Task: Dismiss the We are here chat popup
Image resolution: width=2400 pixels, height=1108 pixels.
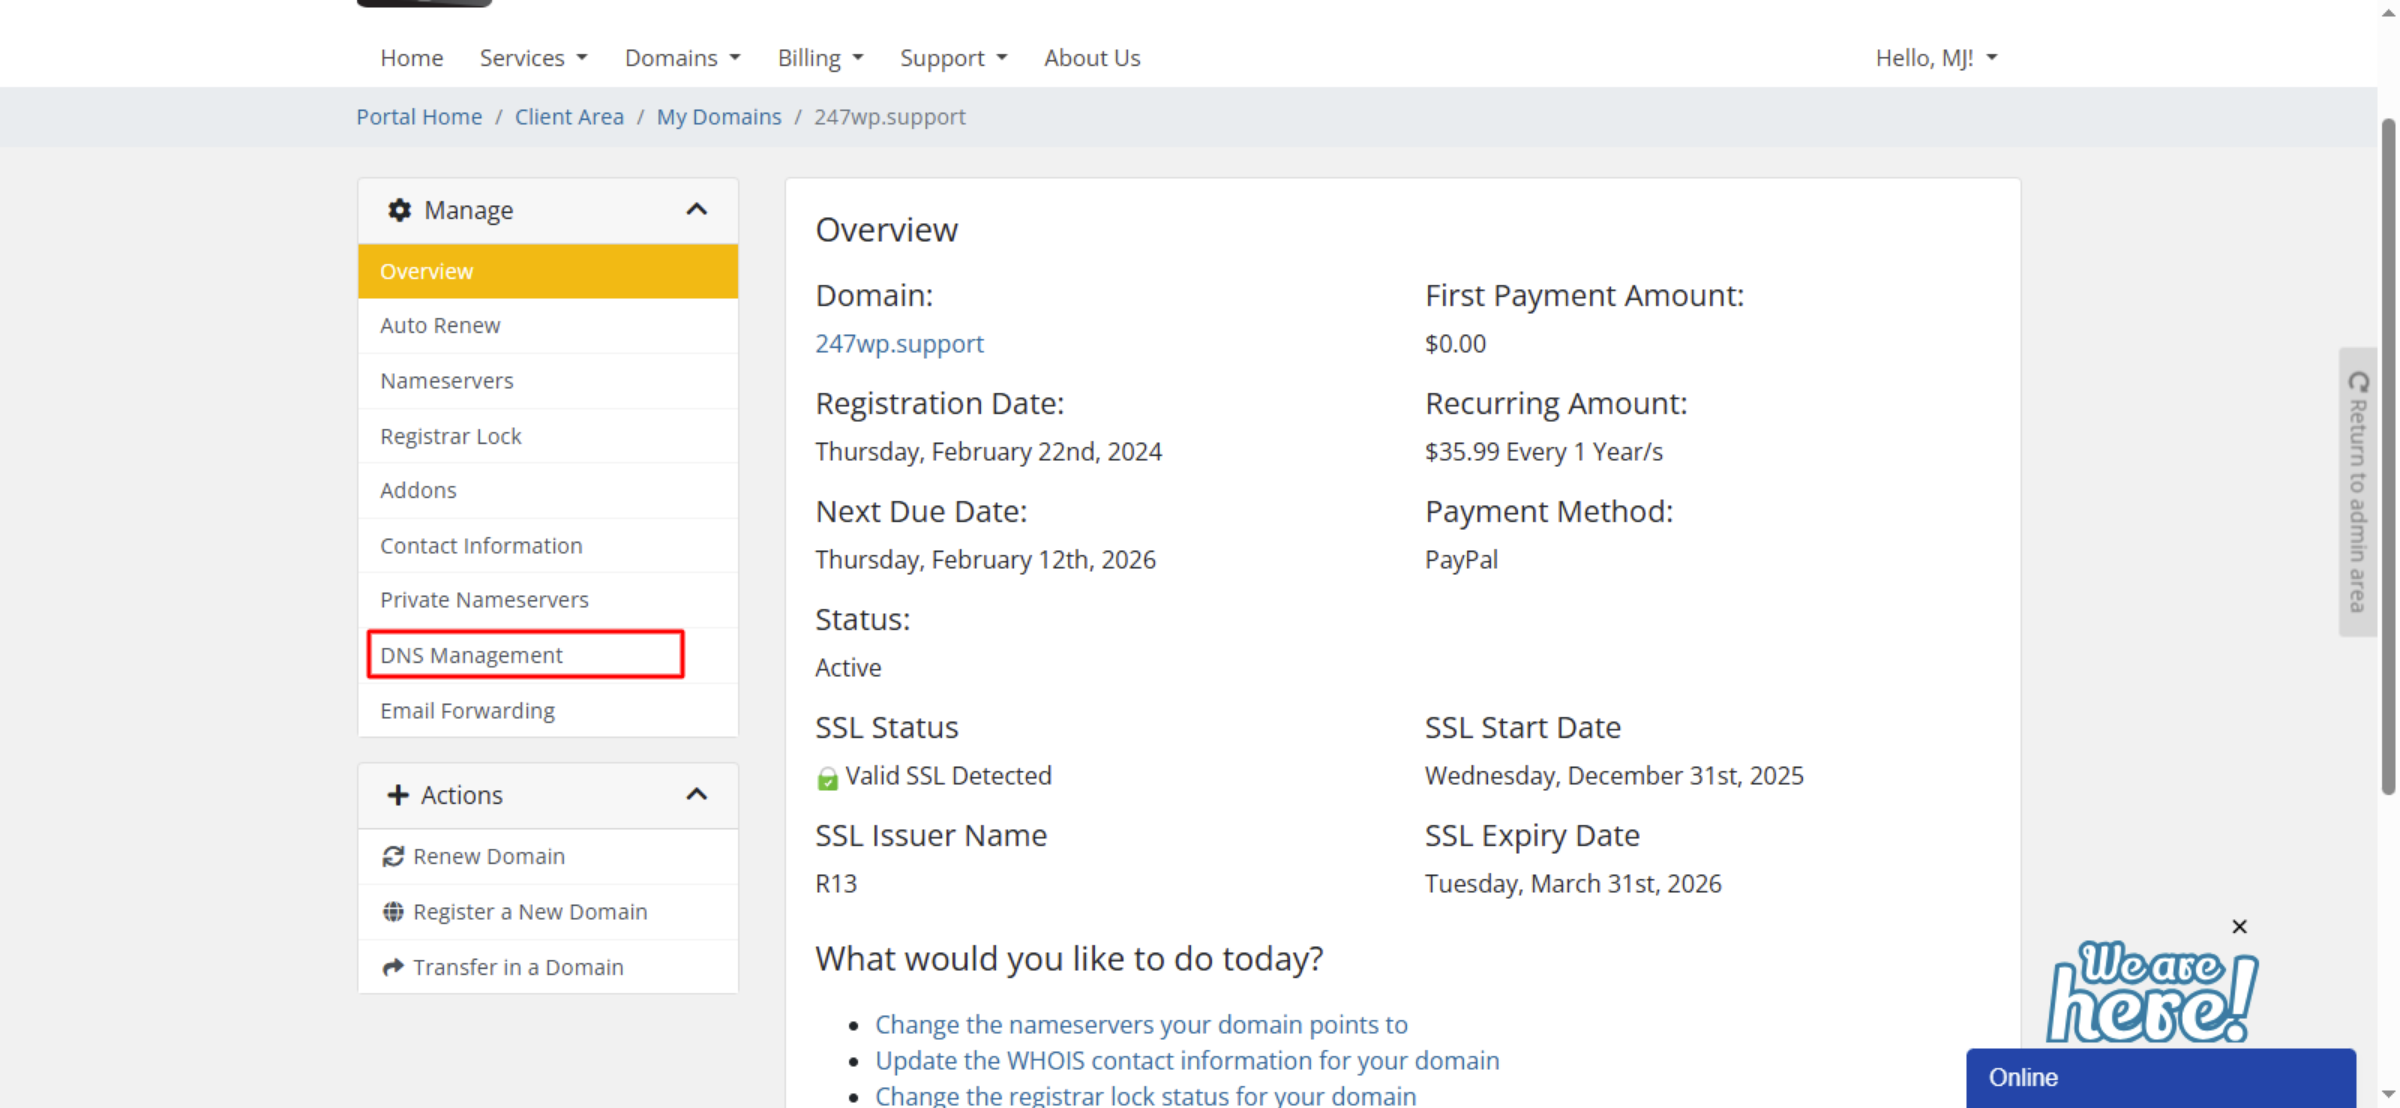Action: tap(2239, 926)
